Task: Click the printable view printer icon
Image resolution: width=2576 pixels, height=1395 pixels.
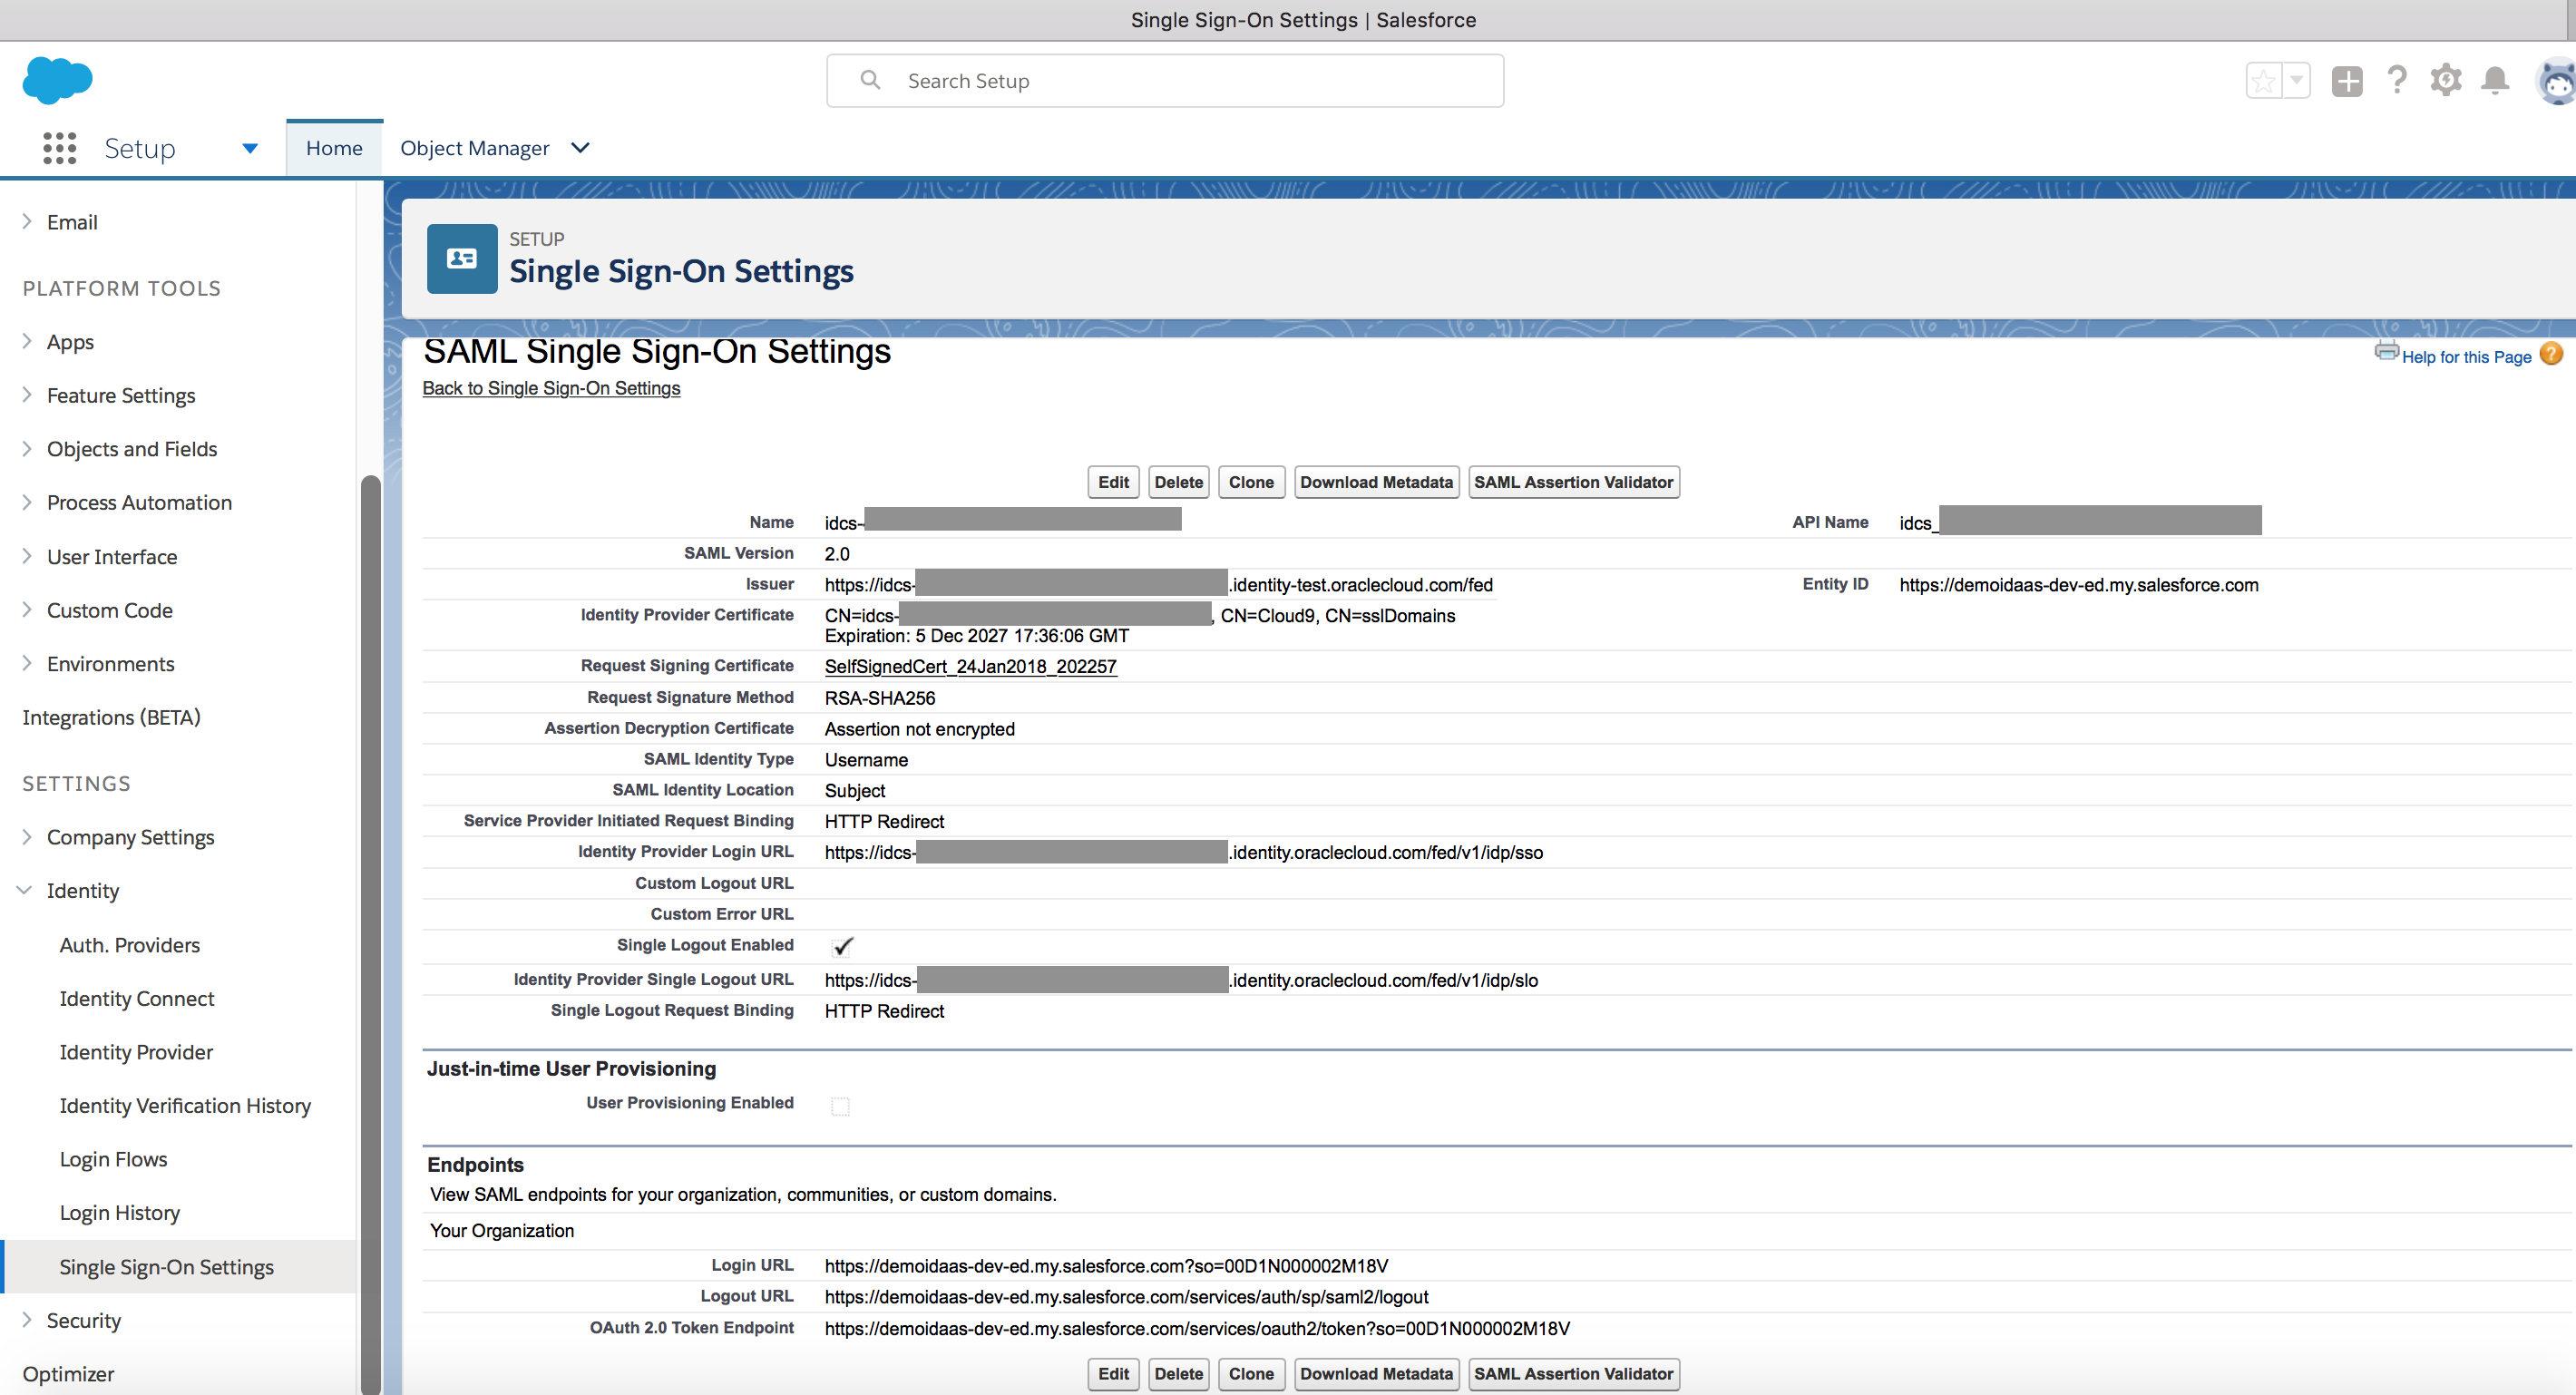Action: pos(2387,352)
